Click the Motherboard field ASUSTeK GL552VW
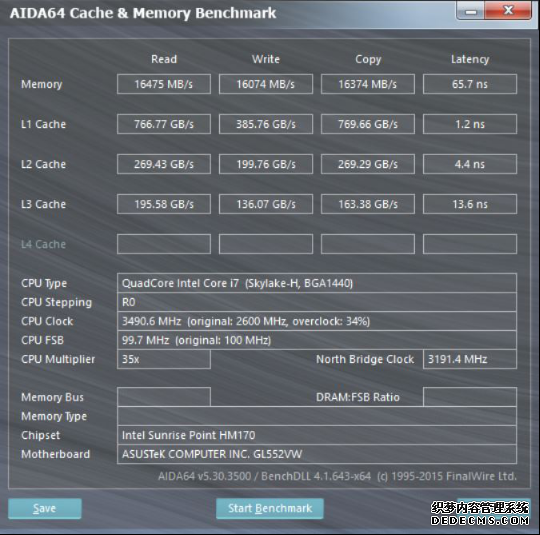This screenshot has height=535, width=540. click(x=317, y=454)
